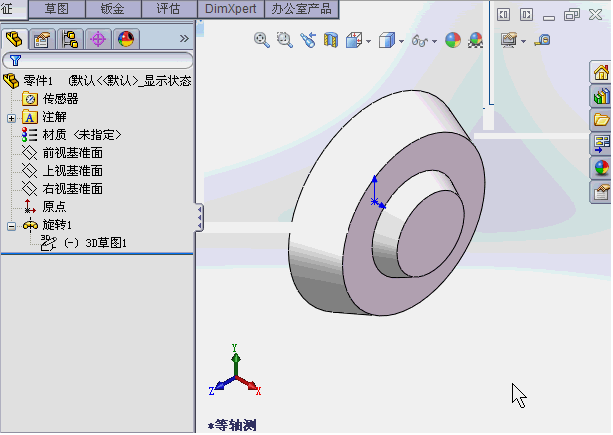
Task: Click the Display Style cube icon
Action: [387, 40]
